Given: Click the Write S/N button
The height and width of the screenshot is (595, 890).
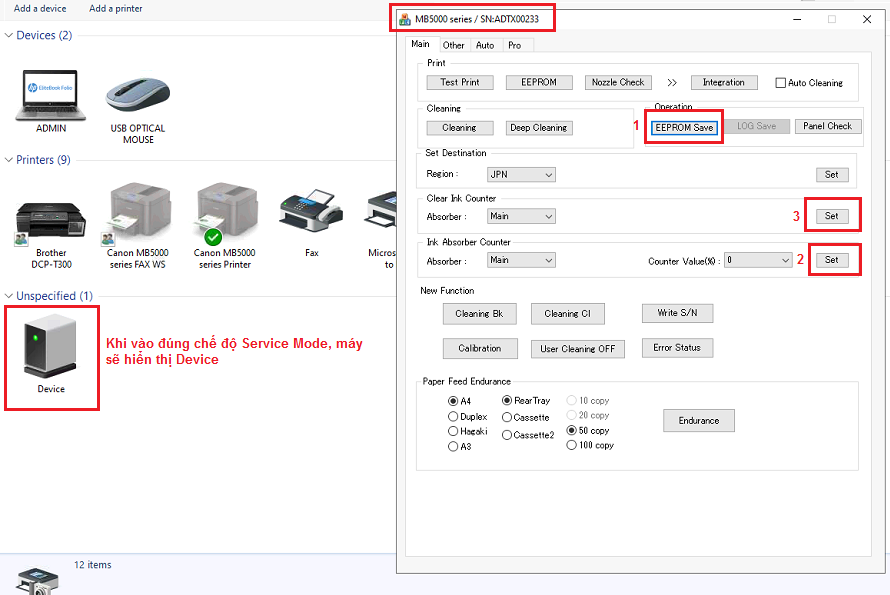Looking at the screenshot, I should [x=677, y=313].
